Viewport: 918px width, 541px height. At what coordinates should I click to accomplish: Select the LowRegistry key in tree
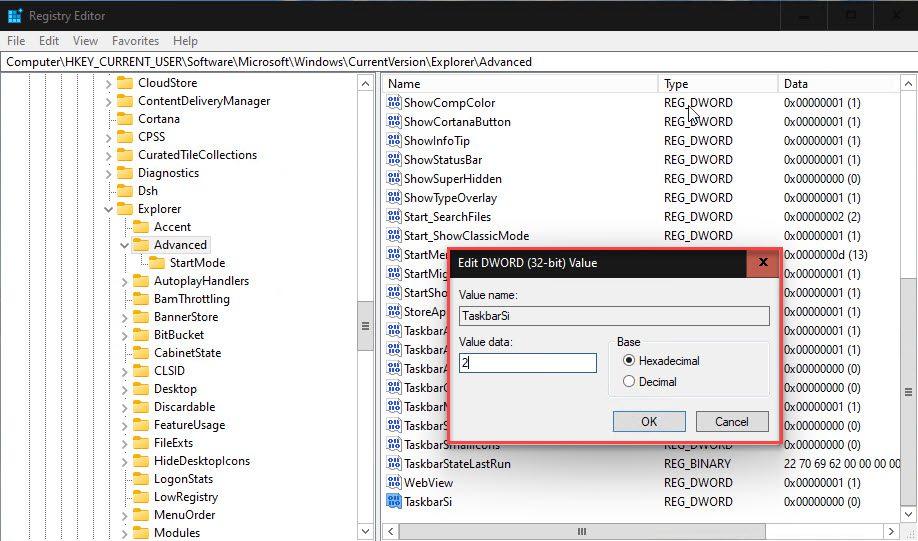(186, 497)
